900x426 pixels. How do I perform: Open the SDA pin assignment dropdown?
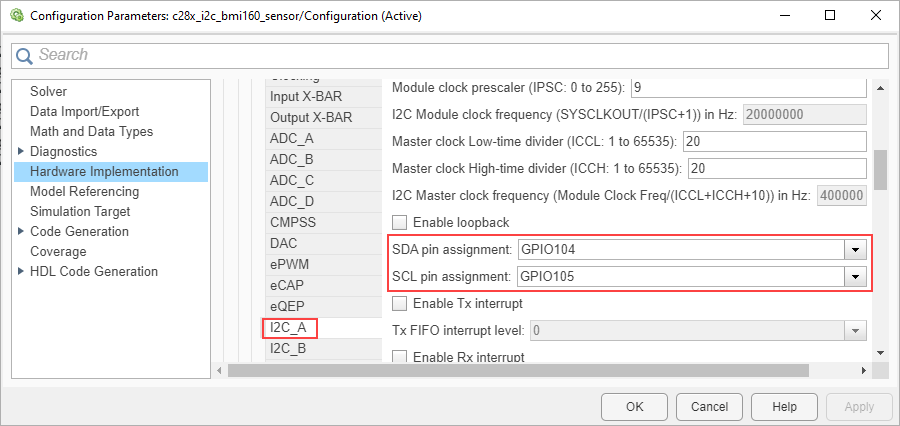click(854, 249)
